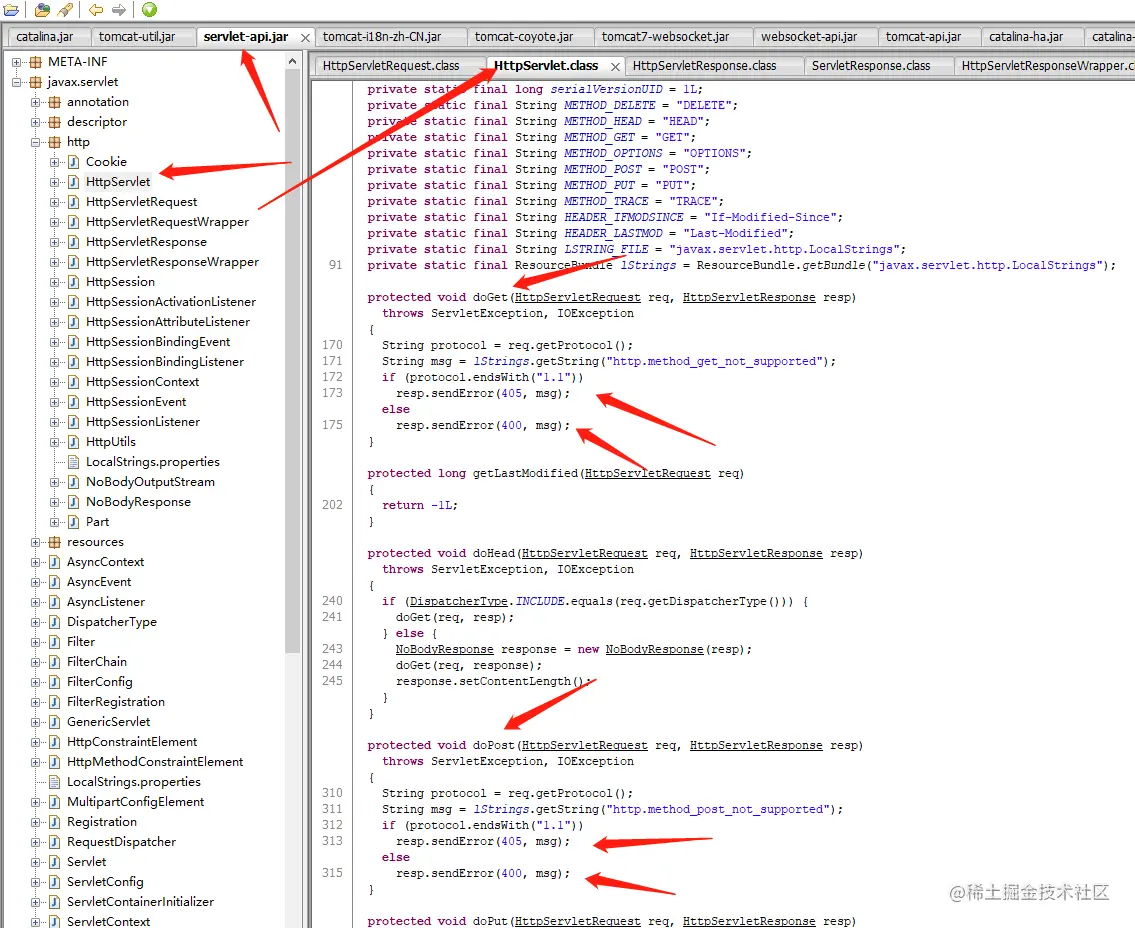Collapse the javax.servlet package node
1135x928 pixels.
coord(15,81)
